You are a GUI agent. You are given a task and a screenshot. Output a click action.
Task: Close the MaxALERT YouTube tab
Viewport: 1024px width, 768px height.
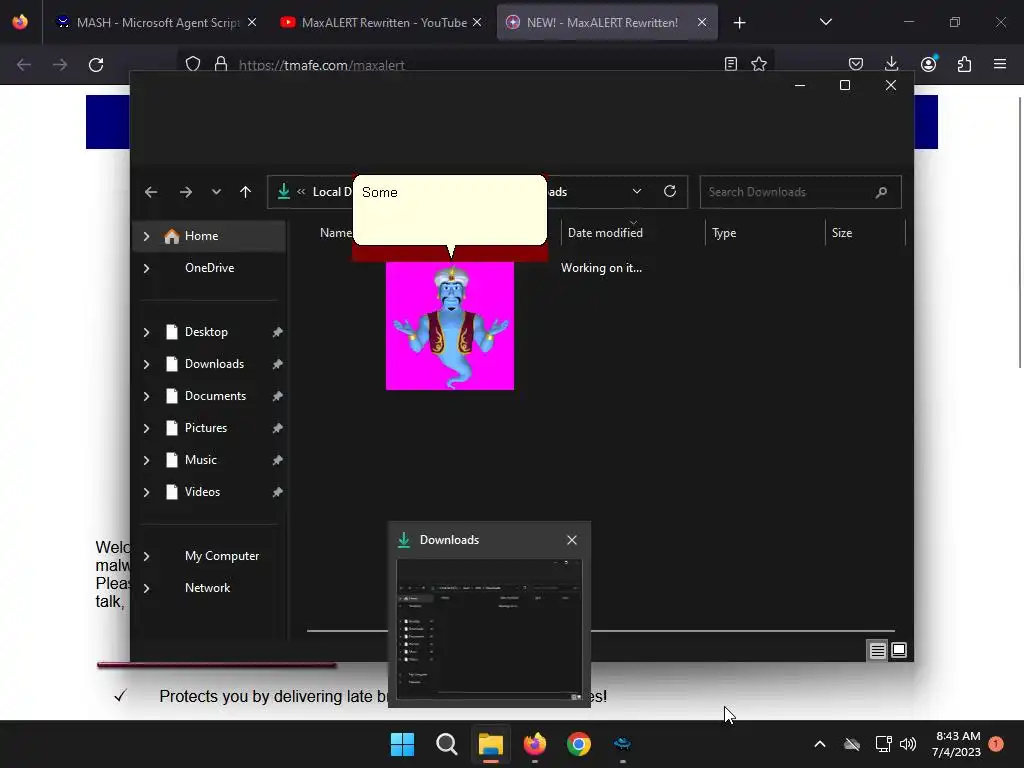point(477,22)
